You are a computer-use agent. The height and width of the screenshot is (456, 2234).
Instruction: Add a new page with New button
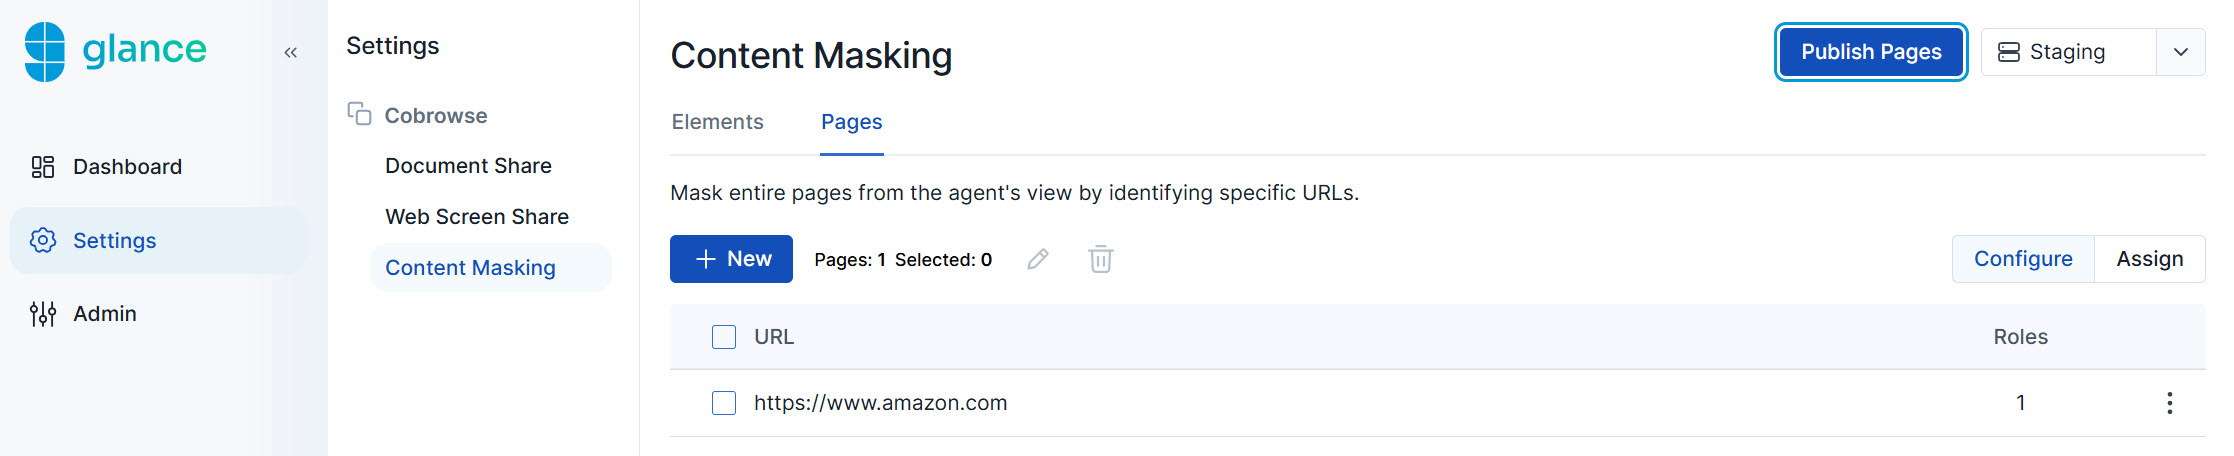coord(731,259)
